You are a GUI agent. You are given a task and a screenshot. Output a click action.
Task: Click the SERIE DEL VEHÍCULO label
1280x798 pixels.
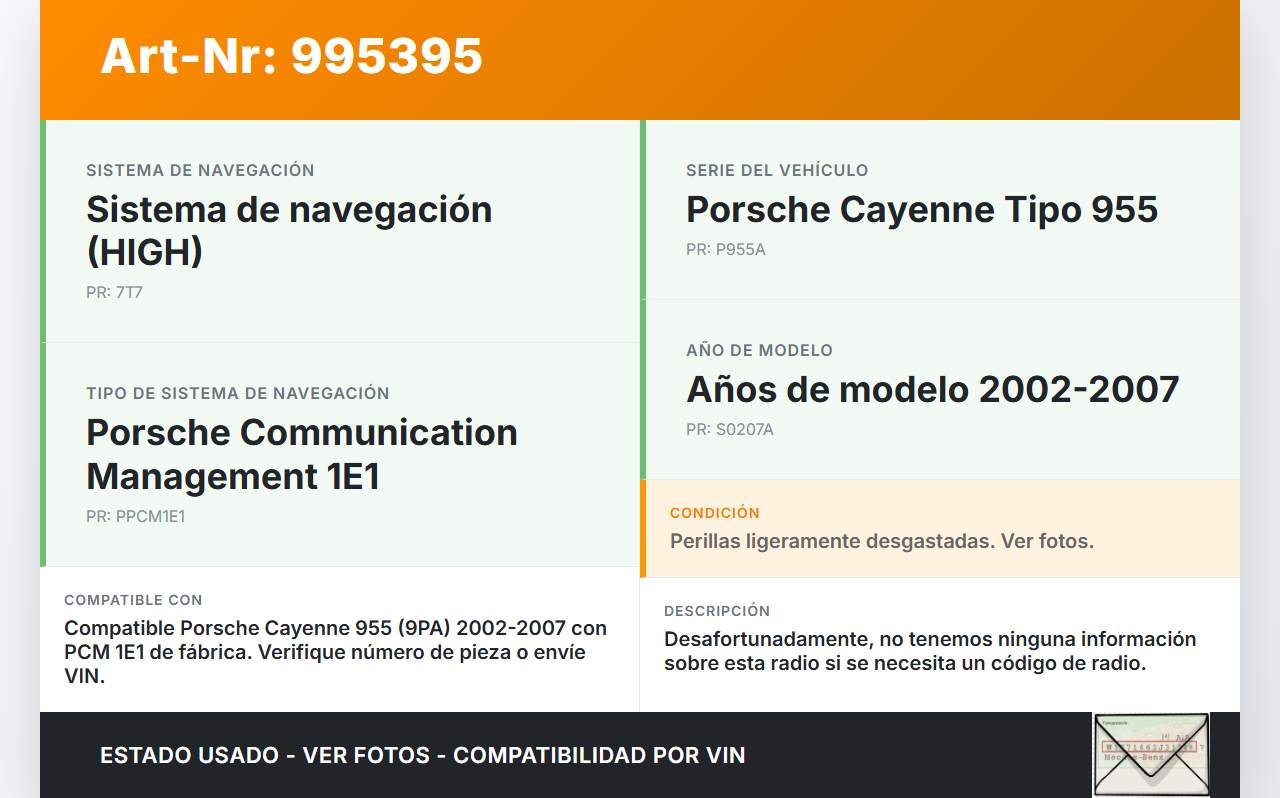[x=776, y=171]
